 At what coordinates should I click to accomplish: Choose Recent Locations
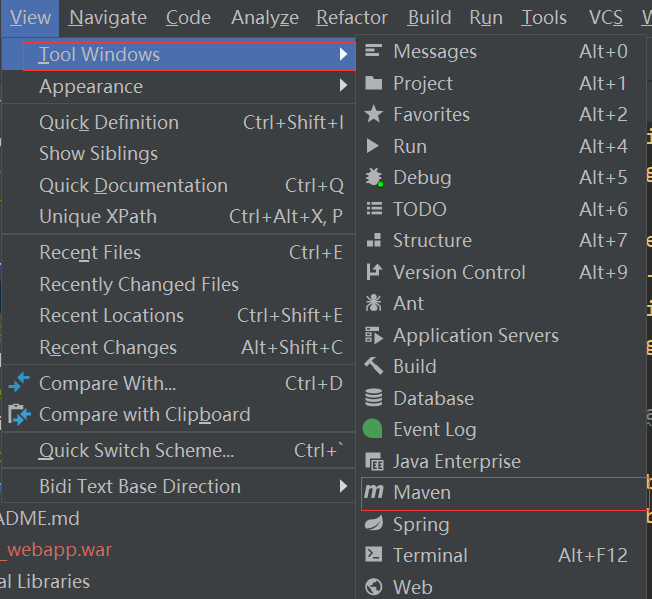(x=179, y=316)
